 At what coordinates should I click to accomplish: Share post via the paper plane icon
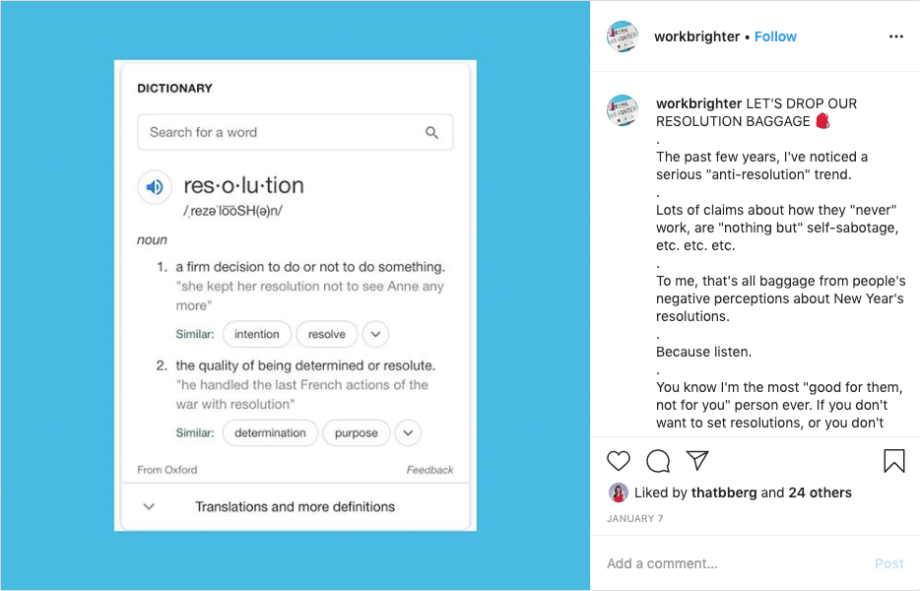[x=697, y=460]
